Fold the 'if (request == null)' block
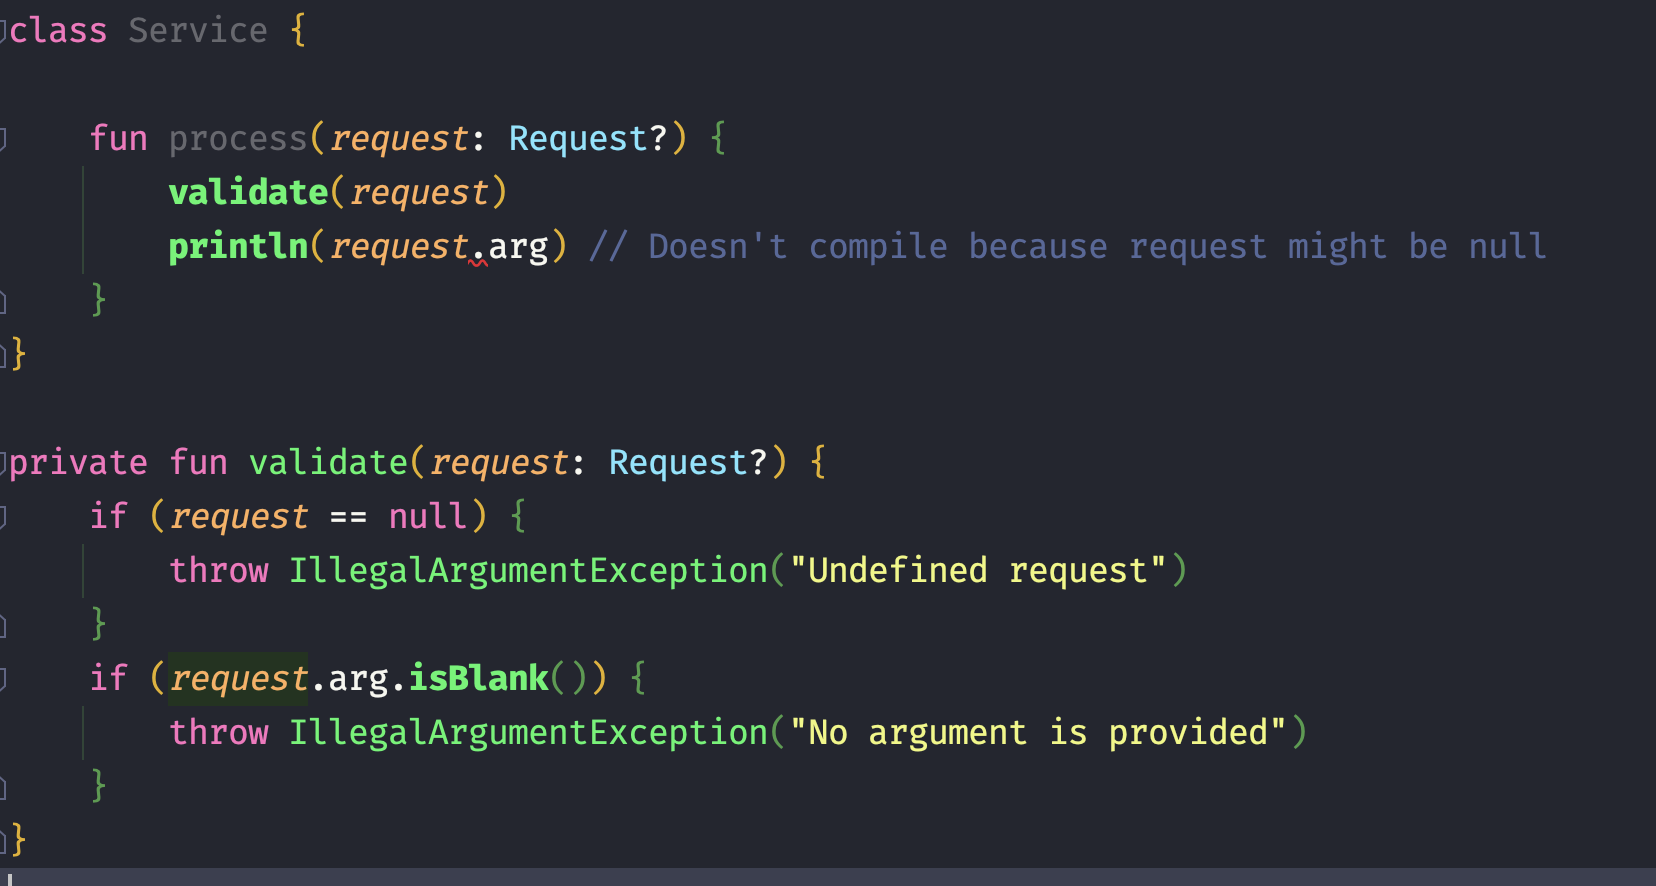The image size is (1656, 886). click(3, 517)
